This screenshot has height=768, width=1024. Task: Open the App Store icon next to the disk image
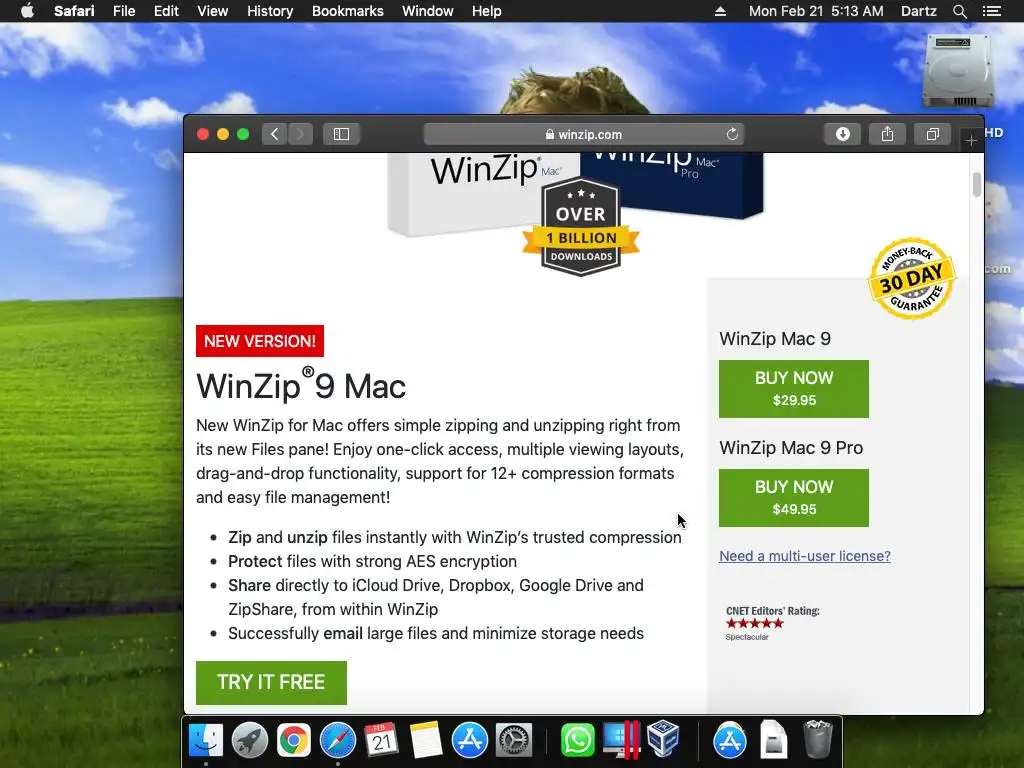point(729,741)
